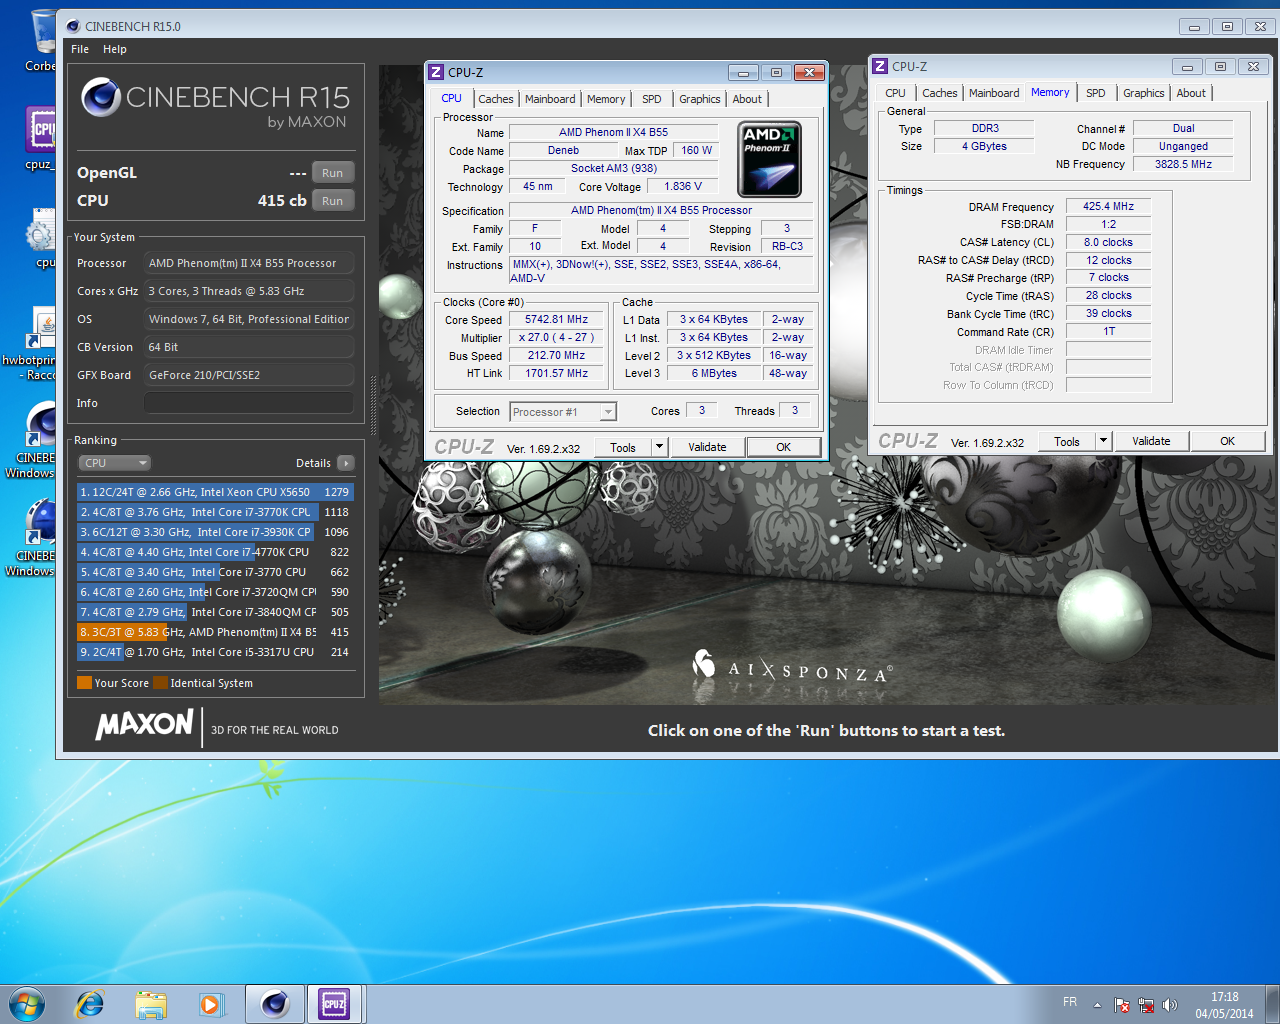The width and height of the screenshot is (1280, 1024).
Task: Click Show desktop strip at taskbar end
Action: pyautogui.click(x=1272, y=1004)
